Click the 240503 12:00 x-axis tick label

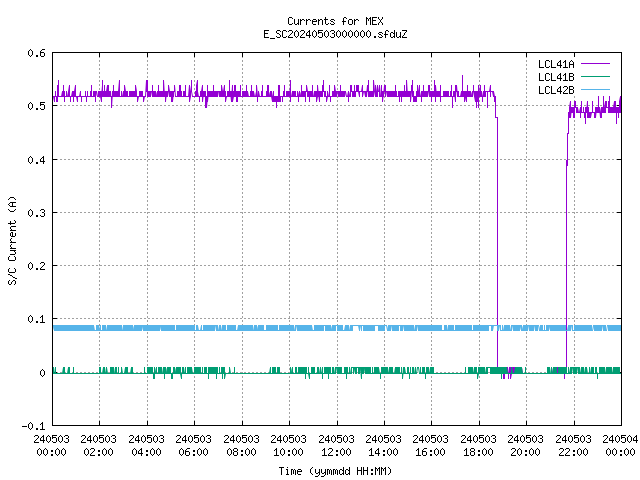pyautogui.click(x=336, y=446)
